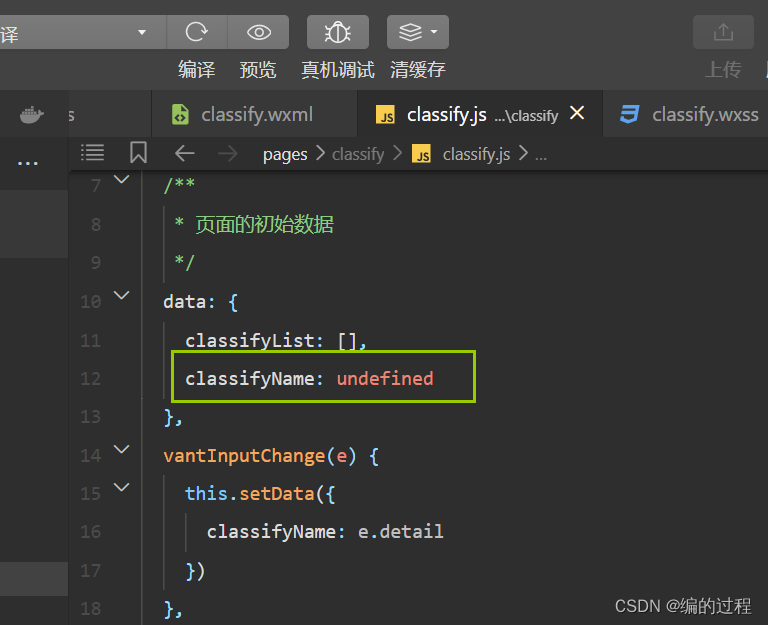The width and height of the screenshot is (768, 625).
Task: Switch to classify.wxml tab
Action: pyautogui.click(x=254, y=114)
